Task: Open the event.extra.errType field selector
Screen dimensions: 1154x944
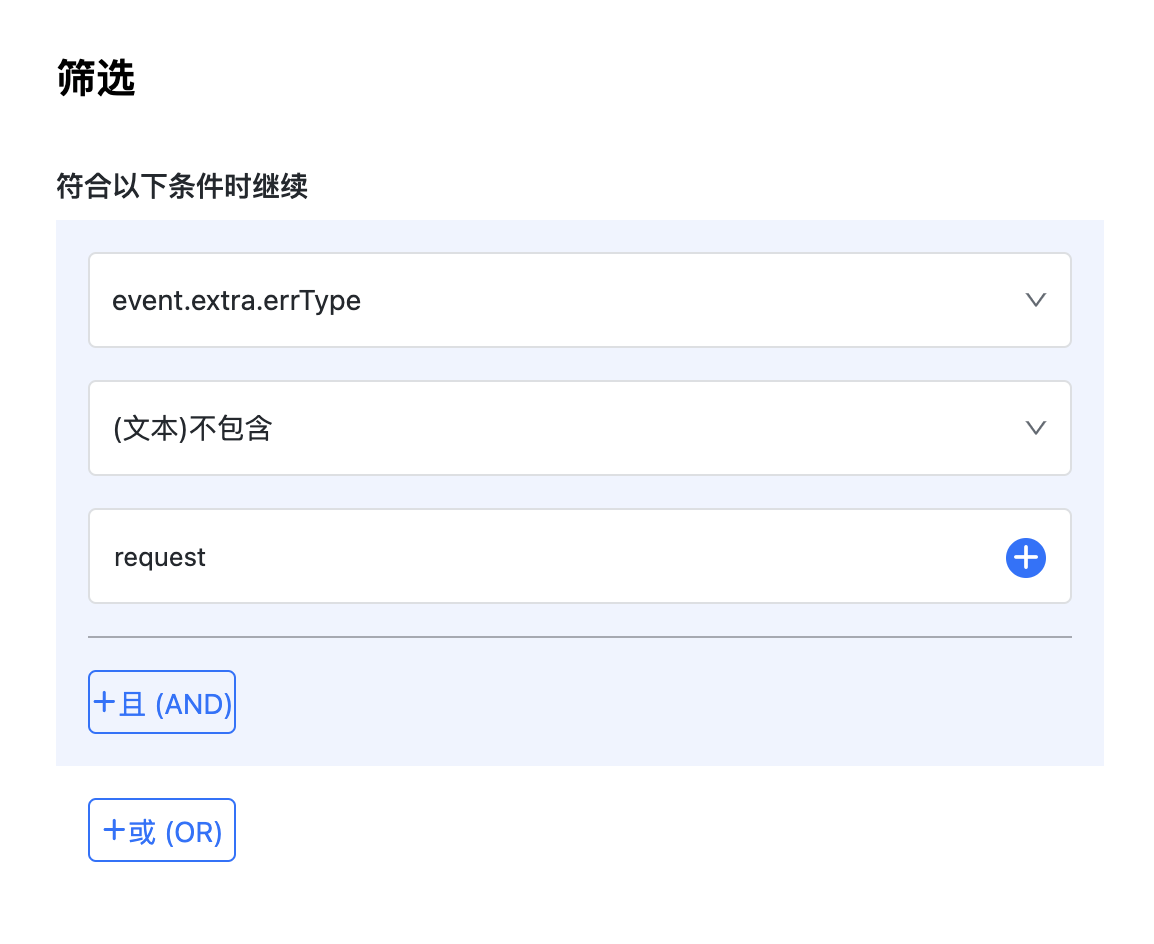Action: point(579,300)
